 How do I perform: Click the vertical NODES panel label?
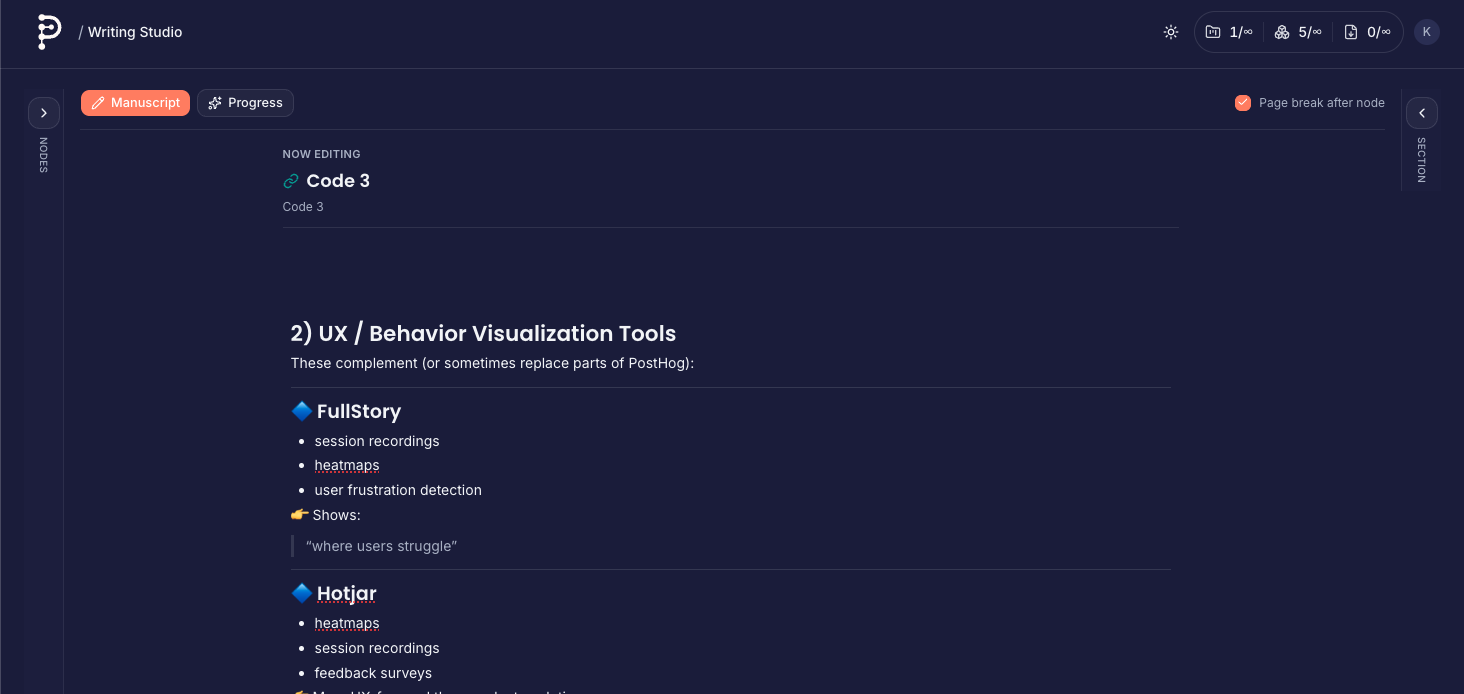coord(44,155)
